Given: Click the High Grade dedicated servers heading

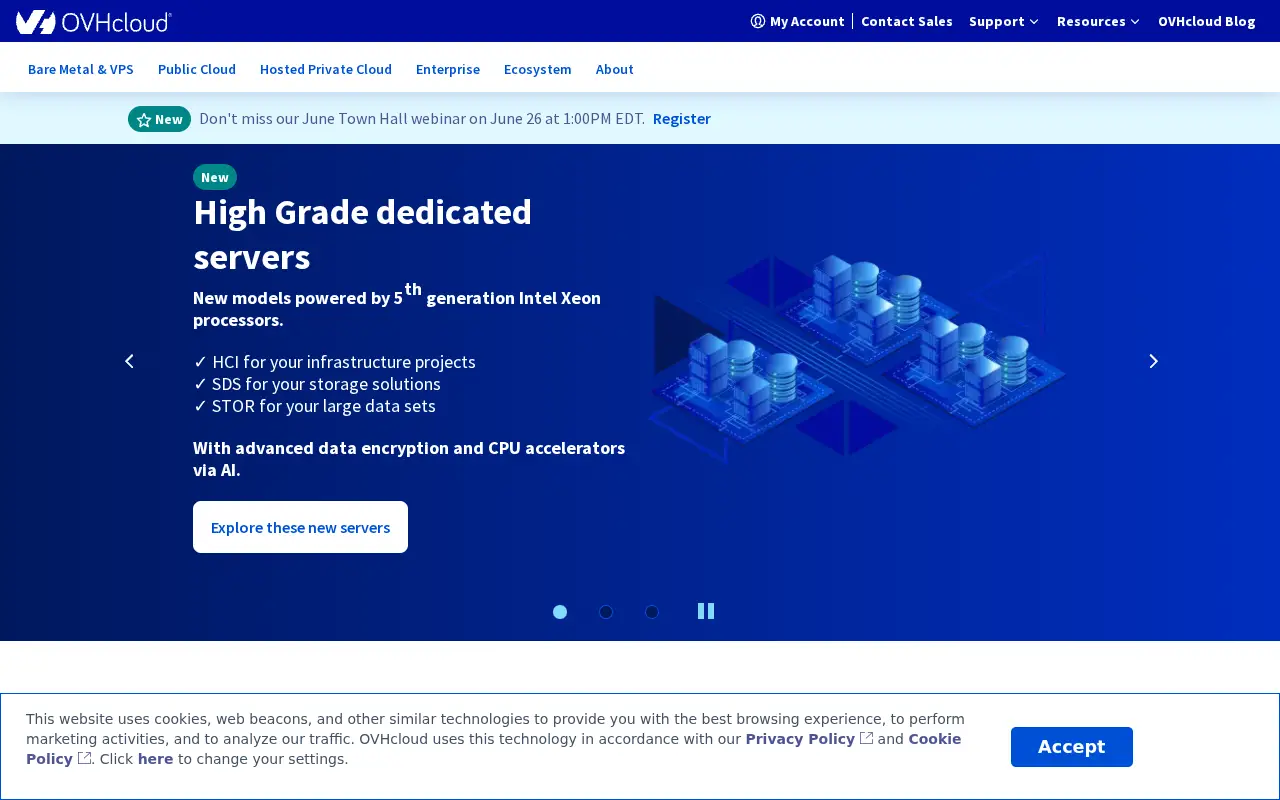Looking at the screenshot, I should (362, 234).
